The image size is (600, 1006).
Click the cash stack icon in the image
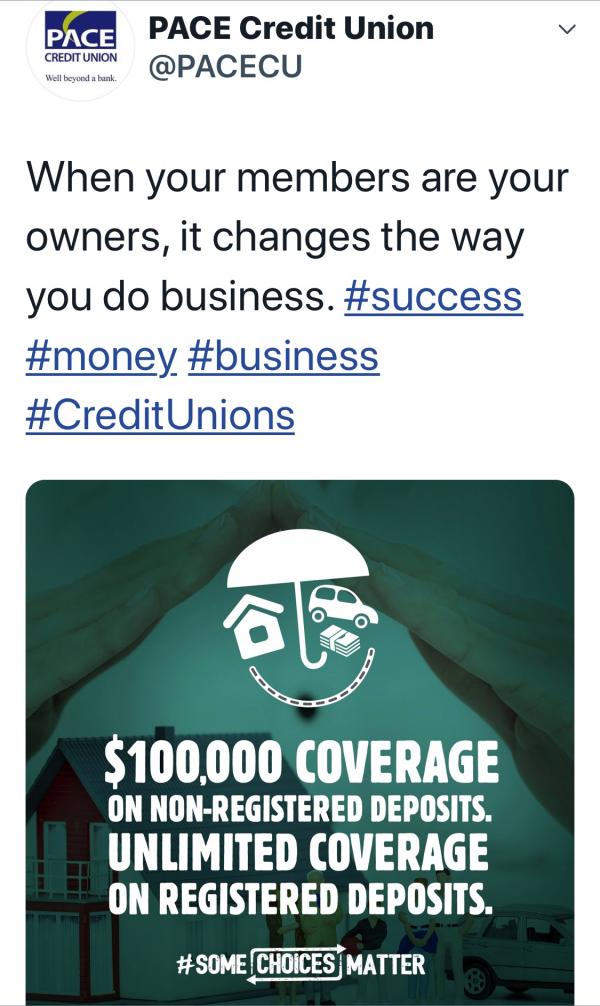pos(344,641)
